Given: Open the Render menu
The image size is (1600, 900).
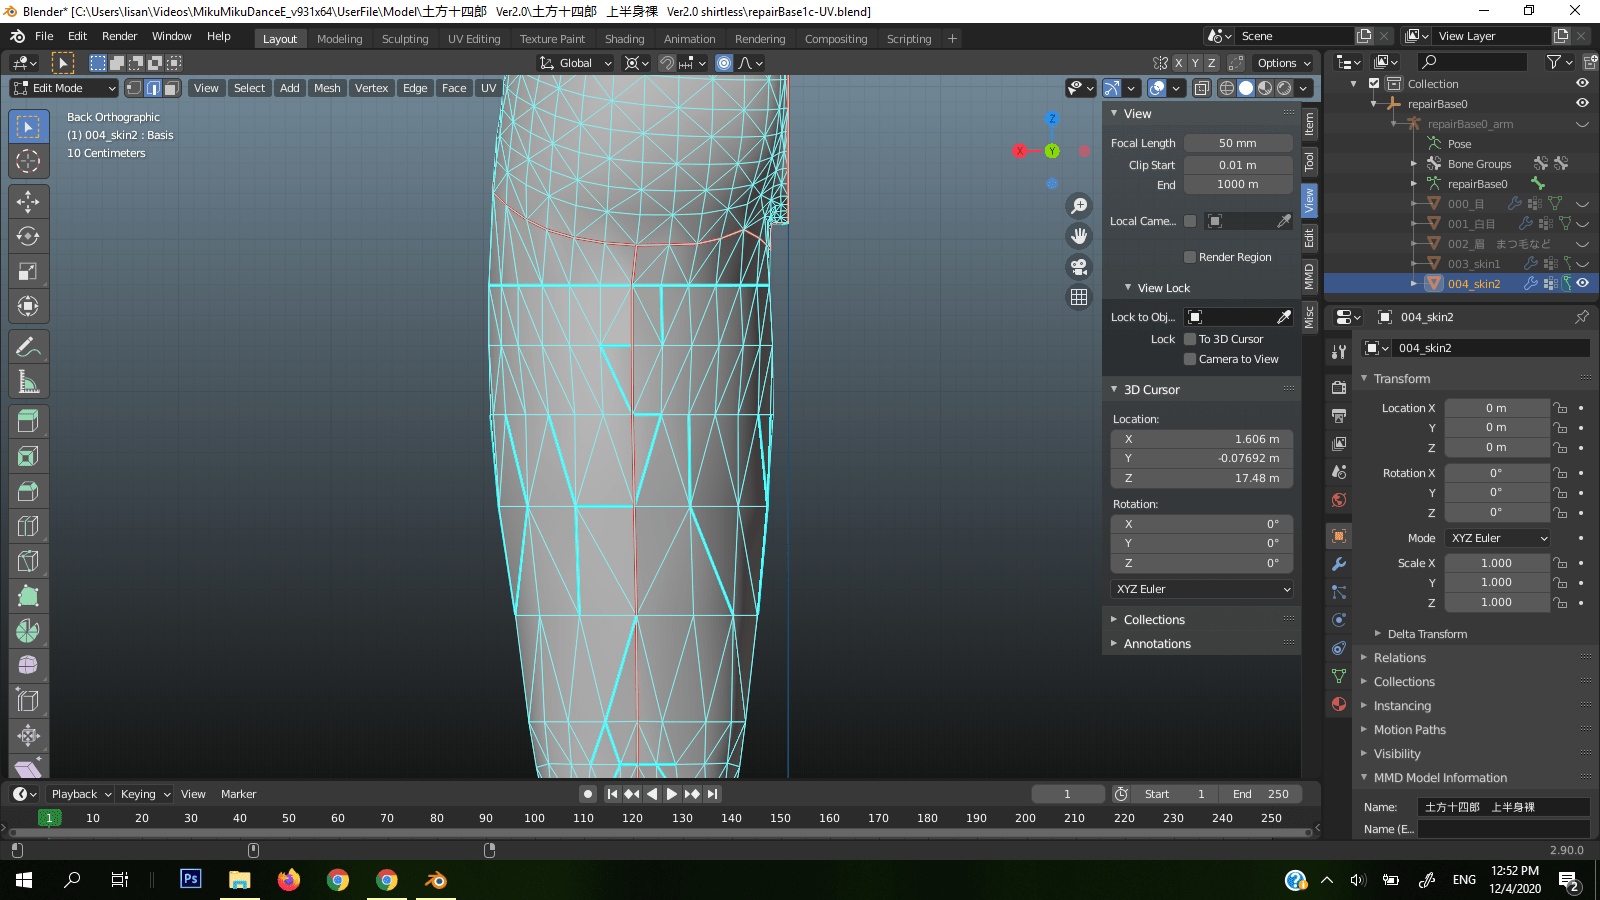Looking at the screenshot, I should [x=119, y=36].
